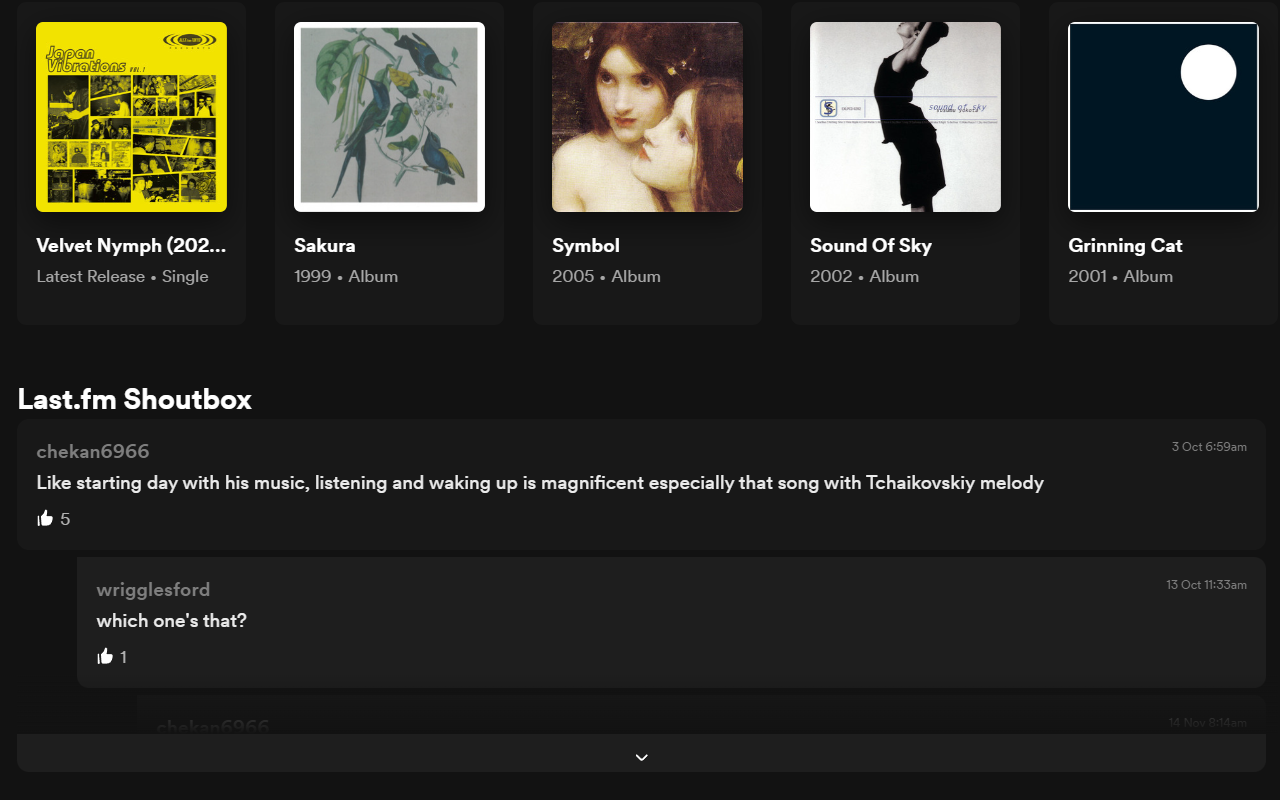The height and width of the screenshot is (800, 1280).
Task: View the Symbol album cover
Action: click(647, 116)
